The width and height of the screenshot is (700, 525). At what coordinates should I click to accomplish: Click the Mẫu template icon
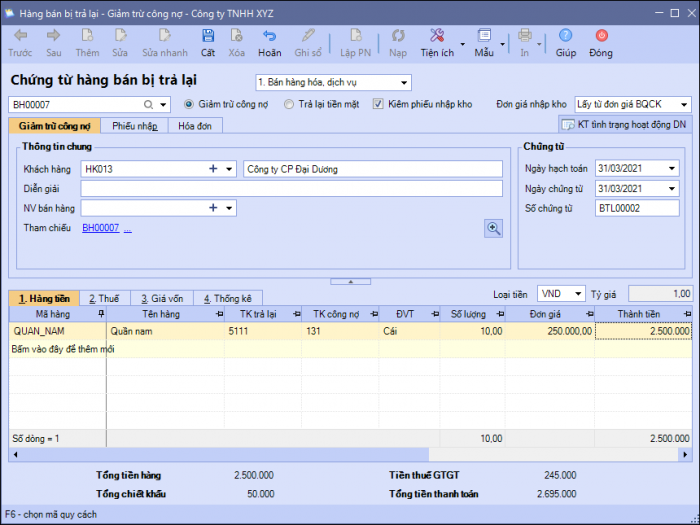[x=485, y=36]
